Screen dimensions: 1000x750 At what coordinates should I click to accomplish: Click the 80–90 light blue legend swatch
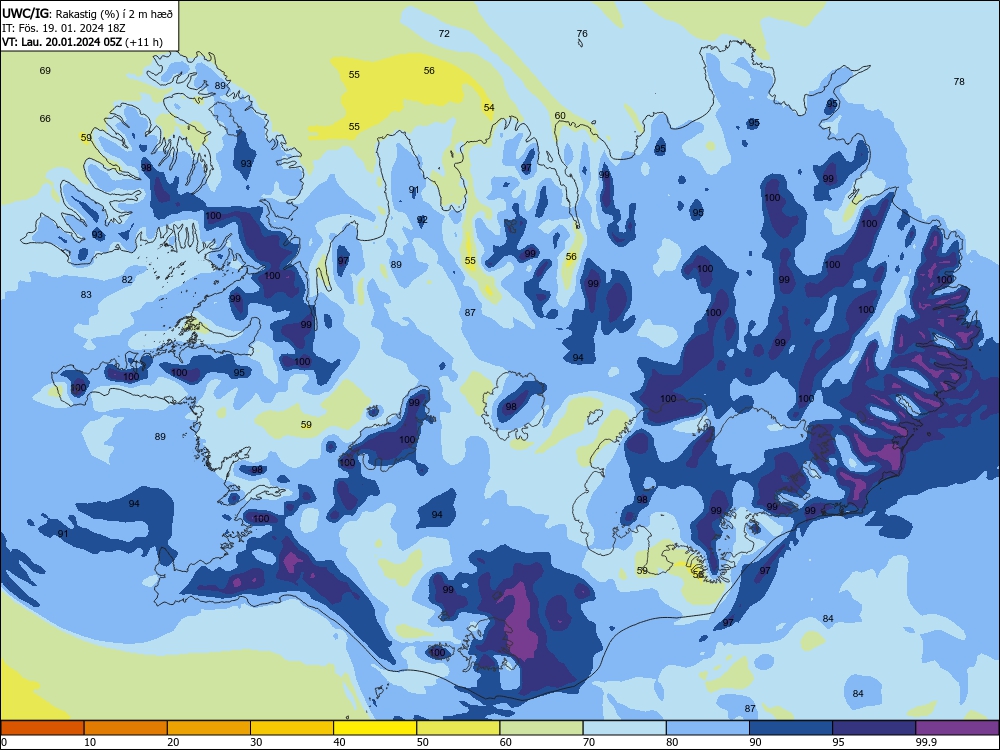708,728
